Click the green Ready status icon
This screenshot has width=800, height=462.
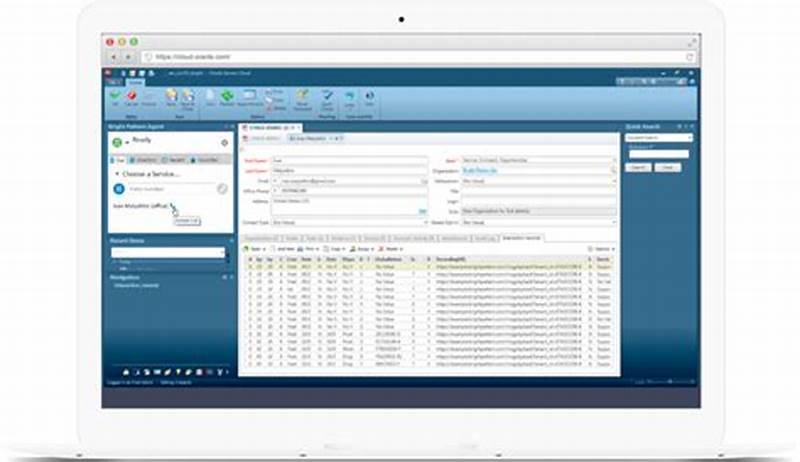coord(117,143)
